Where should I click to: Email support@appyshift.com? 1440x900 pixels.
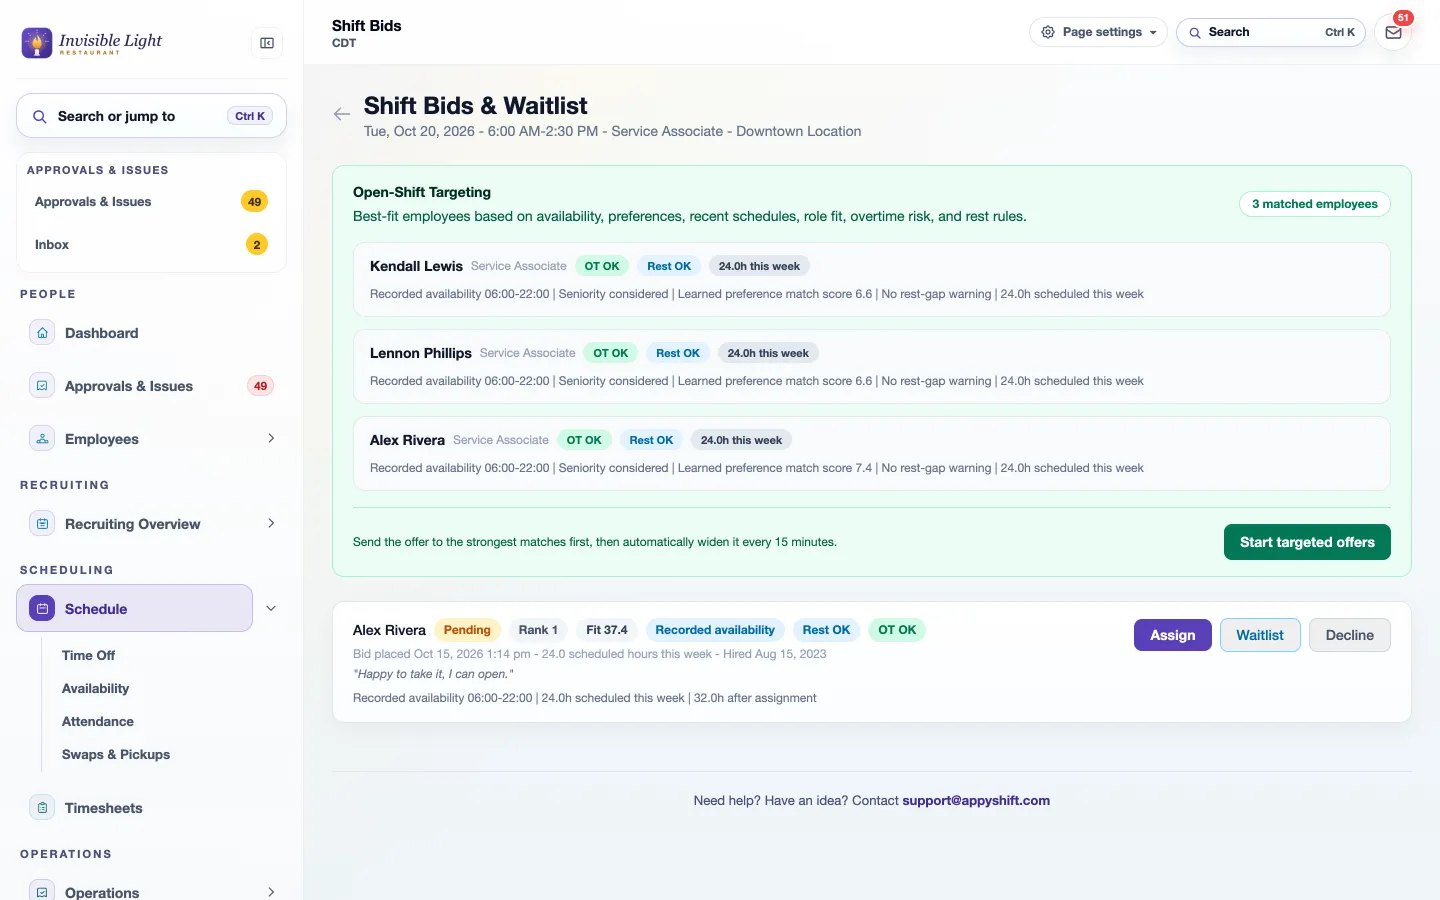click(976, 801)
